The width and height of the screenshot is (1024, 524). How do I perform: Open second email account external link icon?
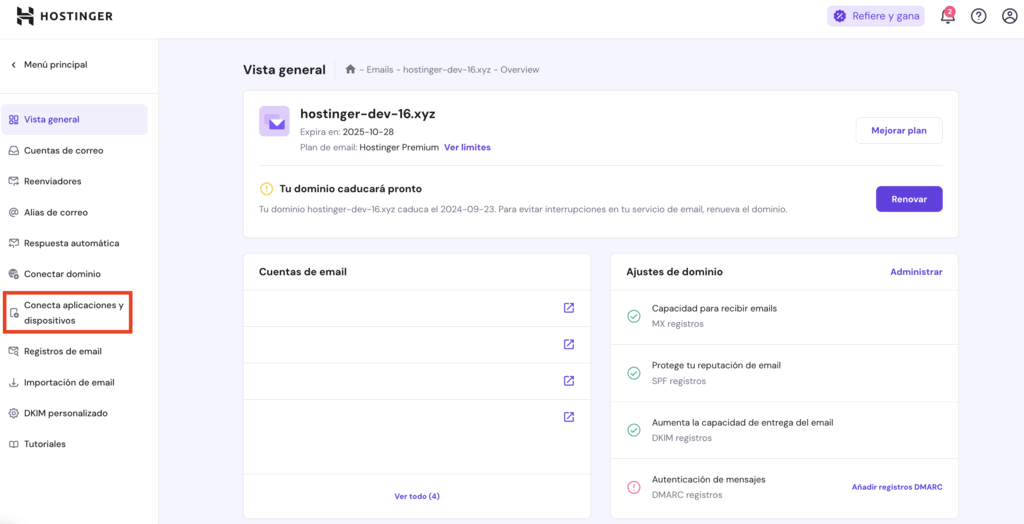pos(568,344)
